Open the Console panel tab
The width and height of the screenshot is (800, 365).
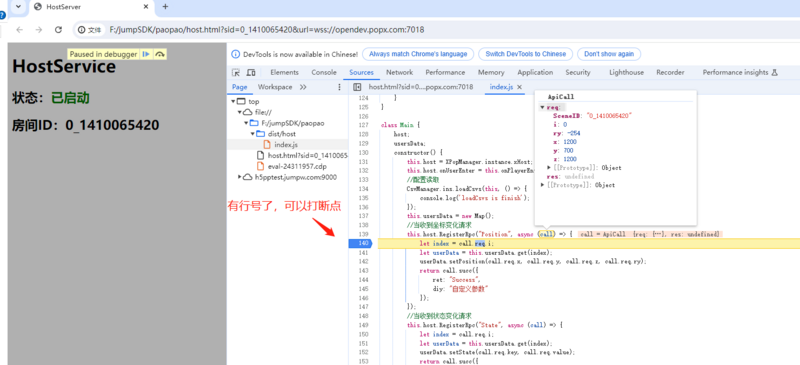324,72
